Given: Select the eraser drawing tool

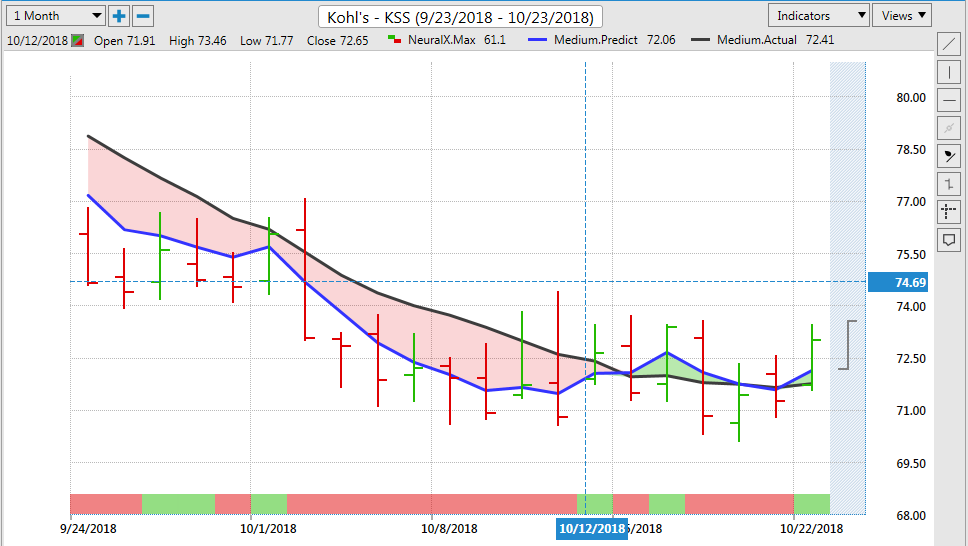Looking at the screenshot, I should coord(949,156).
